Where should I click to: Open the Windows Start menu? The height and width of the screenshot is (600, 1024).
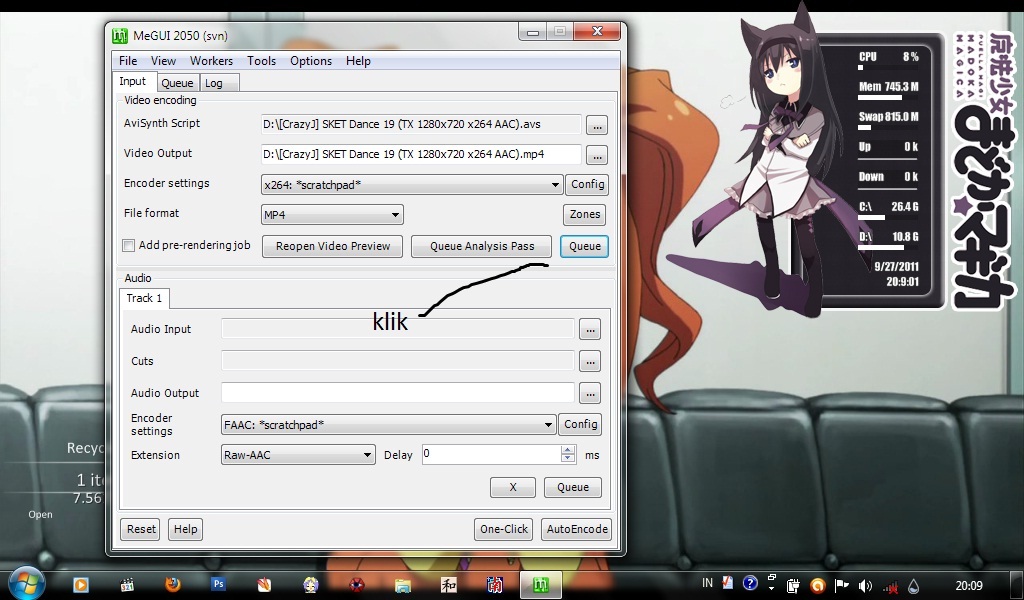[x=27, y=584]
